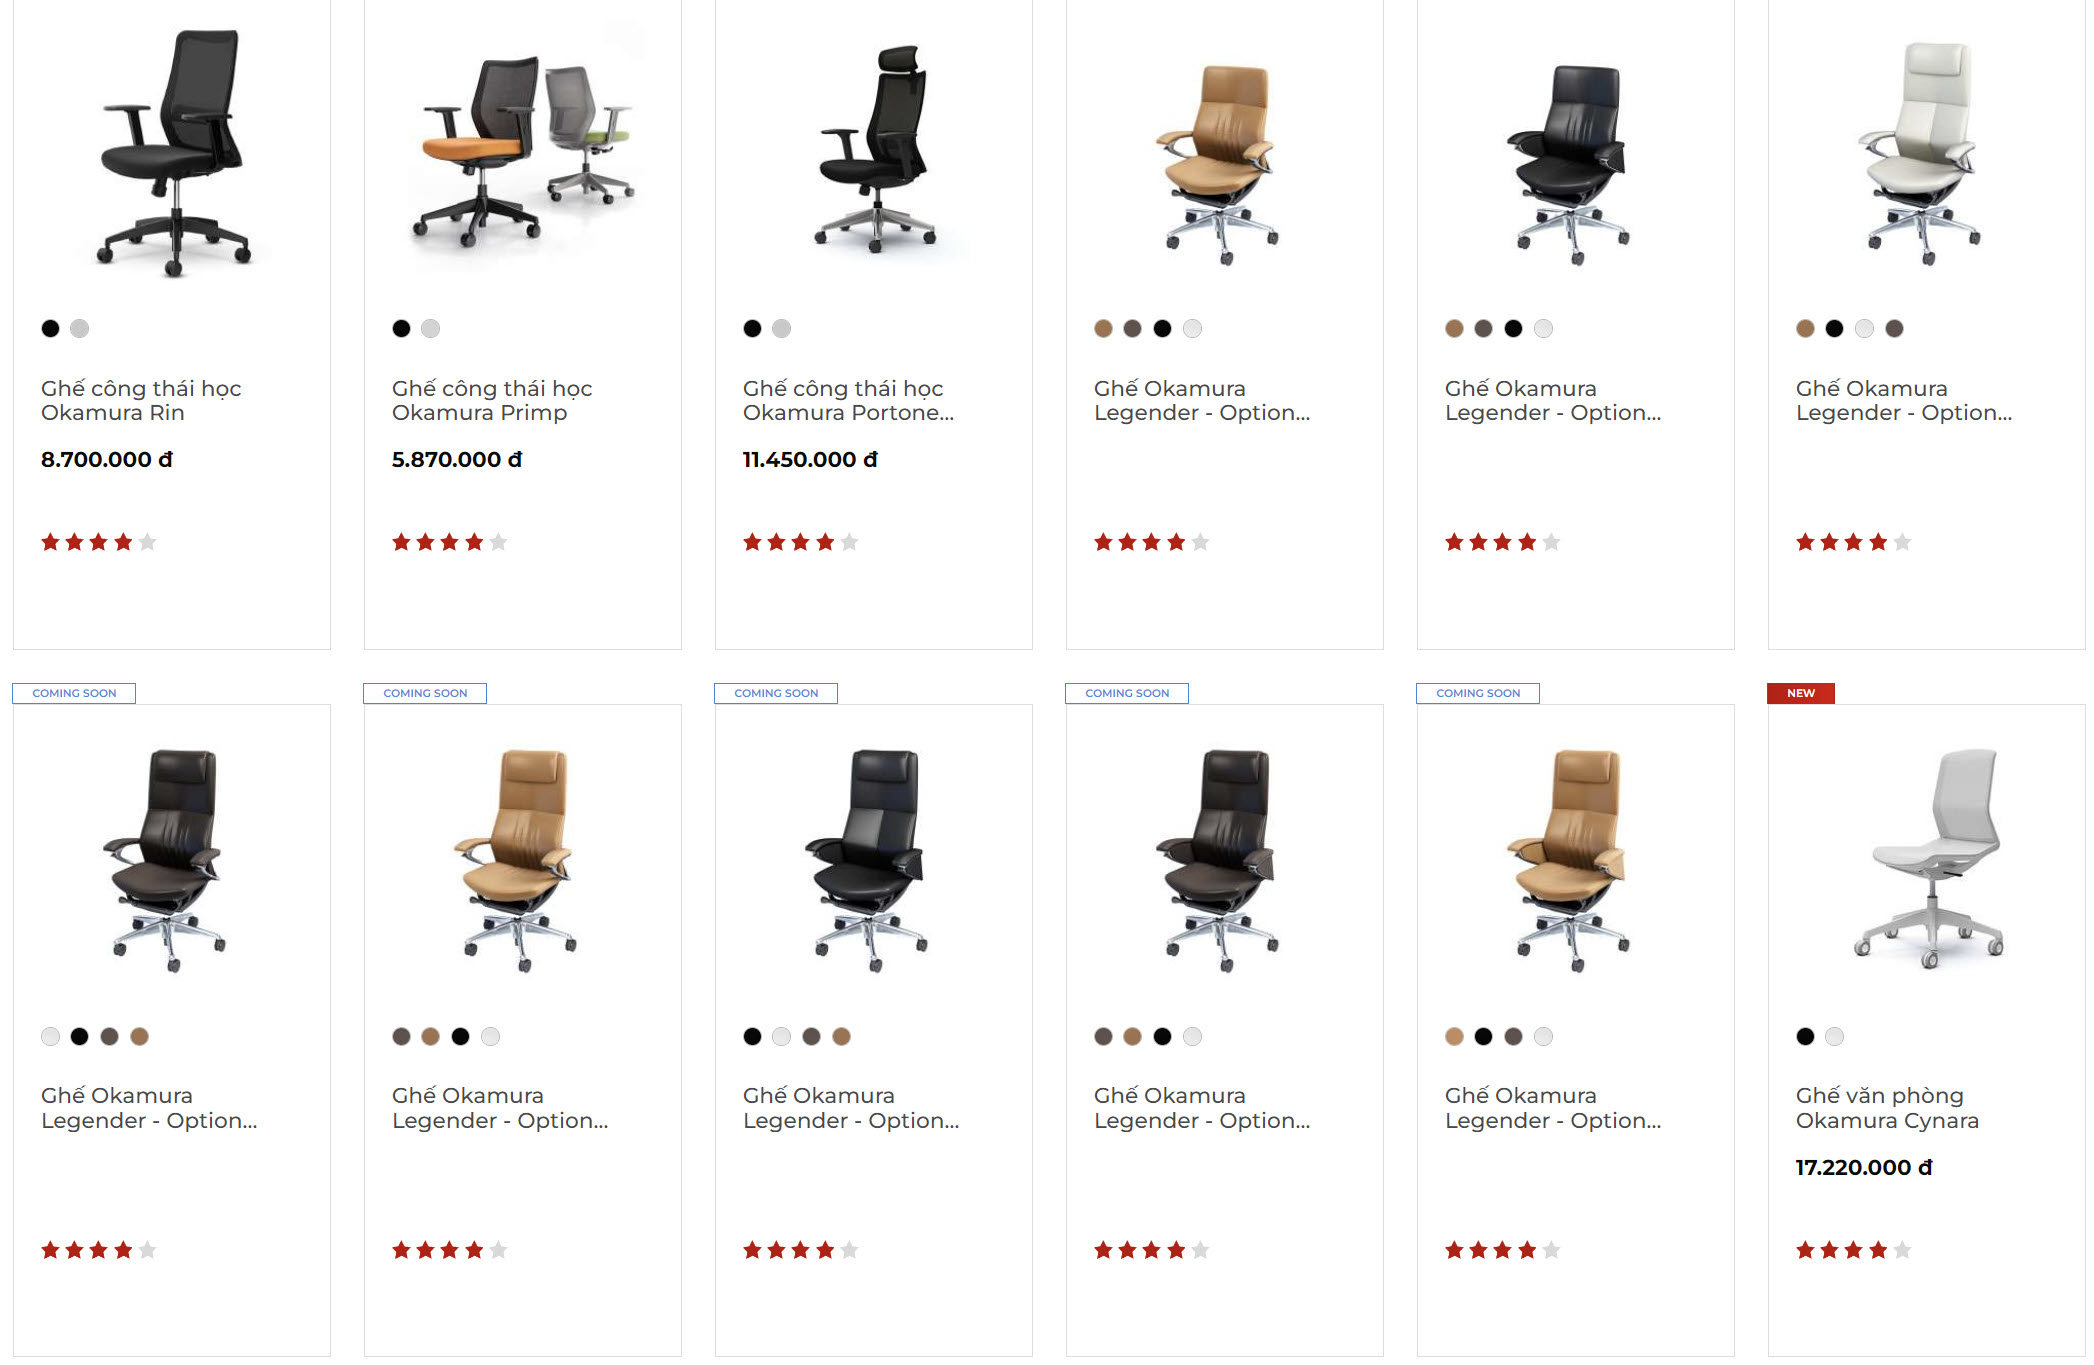The image size is (2094, 1365).
Task: Open Okamura Rin chair product image
Action: pos(173,152)
